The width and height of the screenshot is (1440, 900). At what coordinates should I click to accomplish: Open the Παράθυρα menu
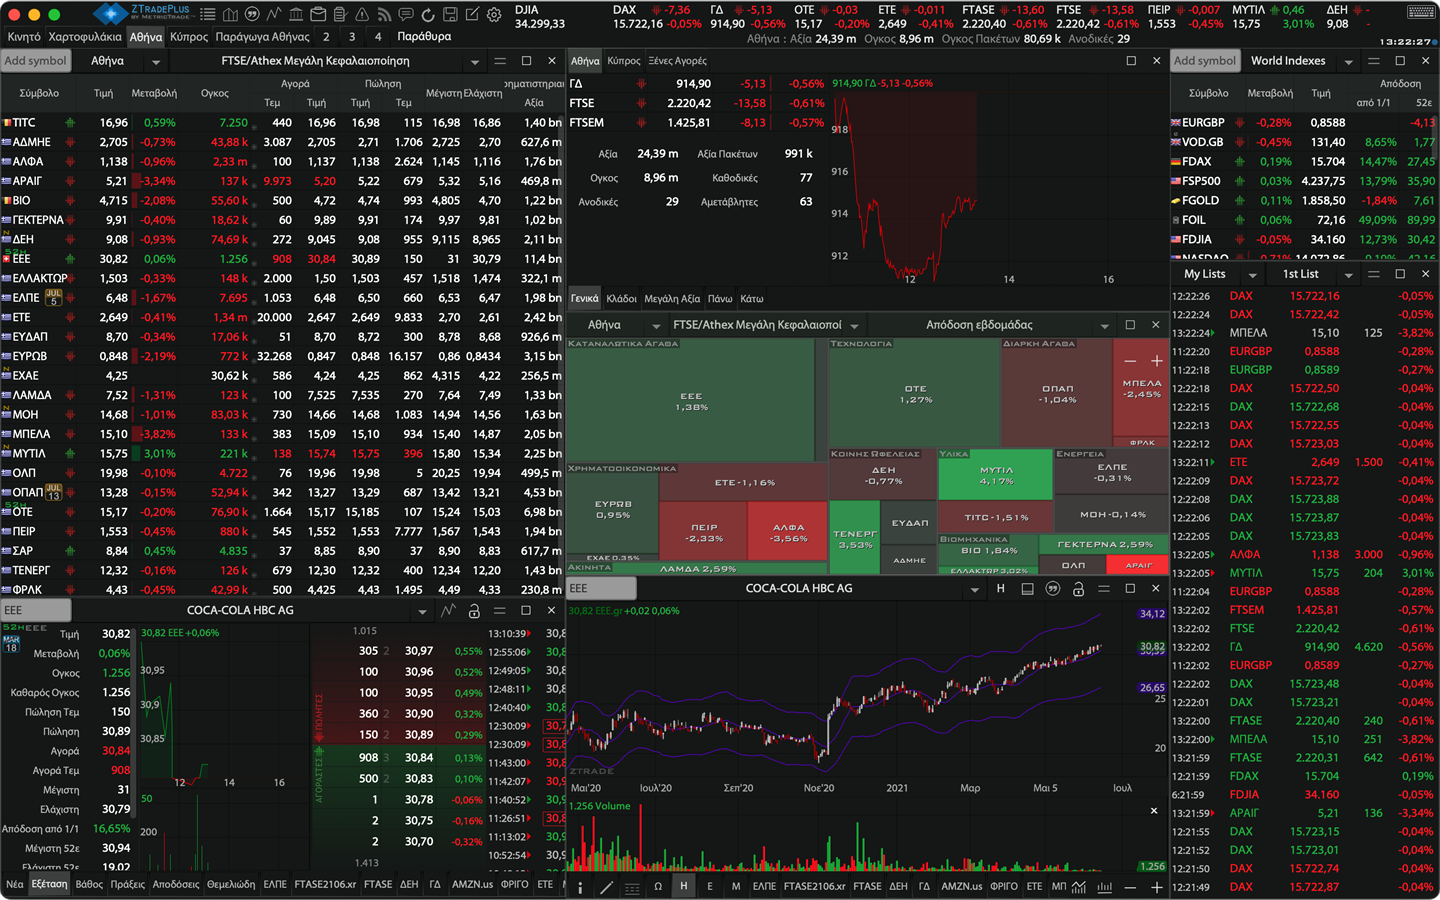pos(424,37)
